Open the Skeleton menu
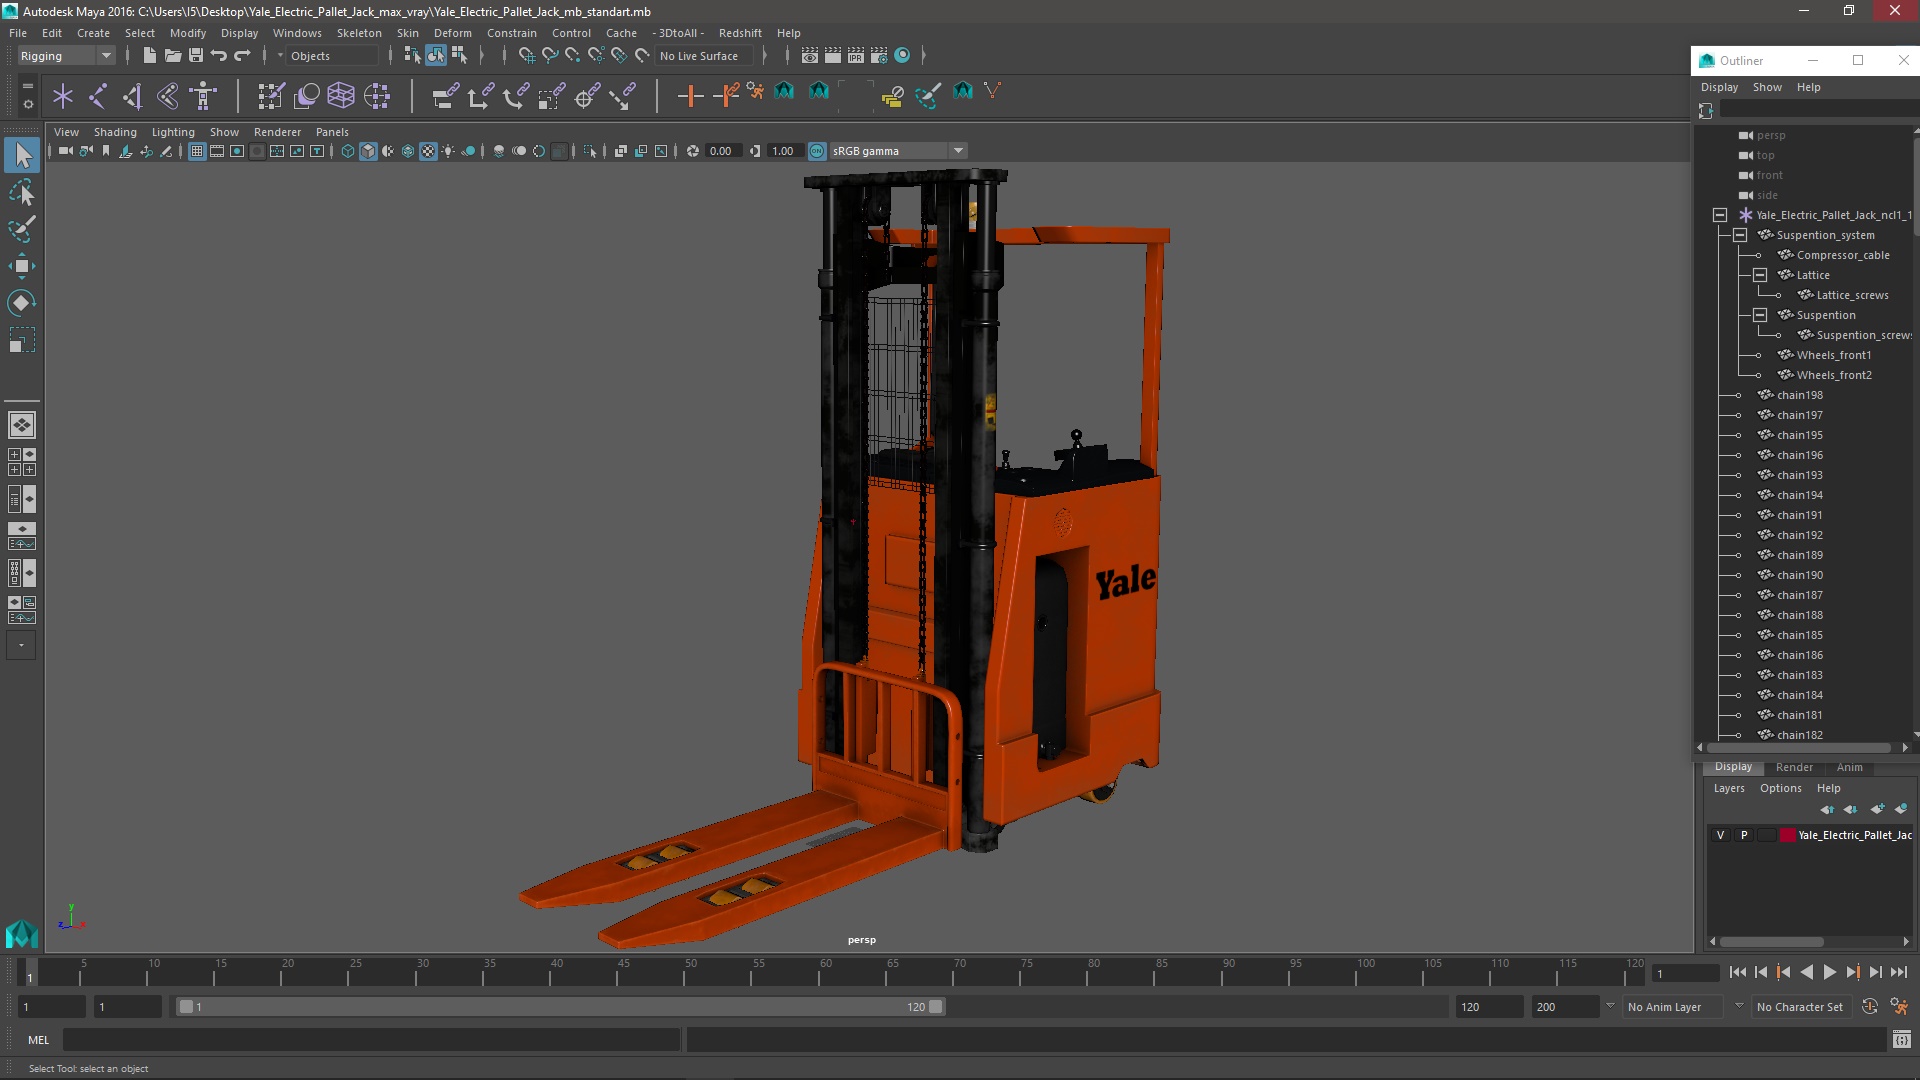Screen dimensions: 1920x1080 click(359, 33)
